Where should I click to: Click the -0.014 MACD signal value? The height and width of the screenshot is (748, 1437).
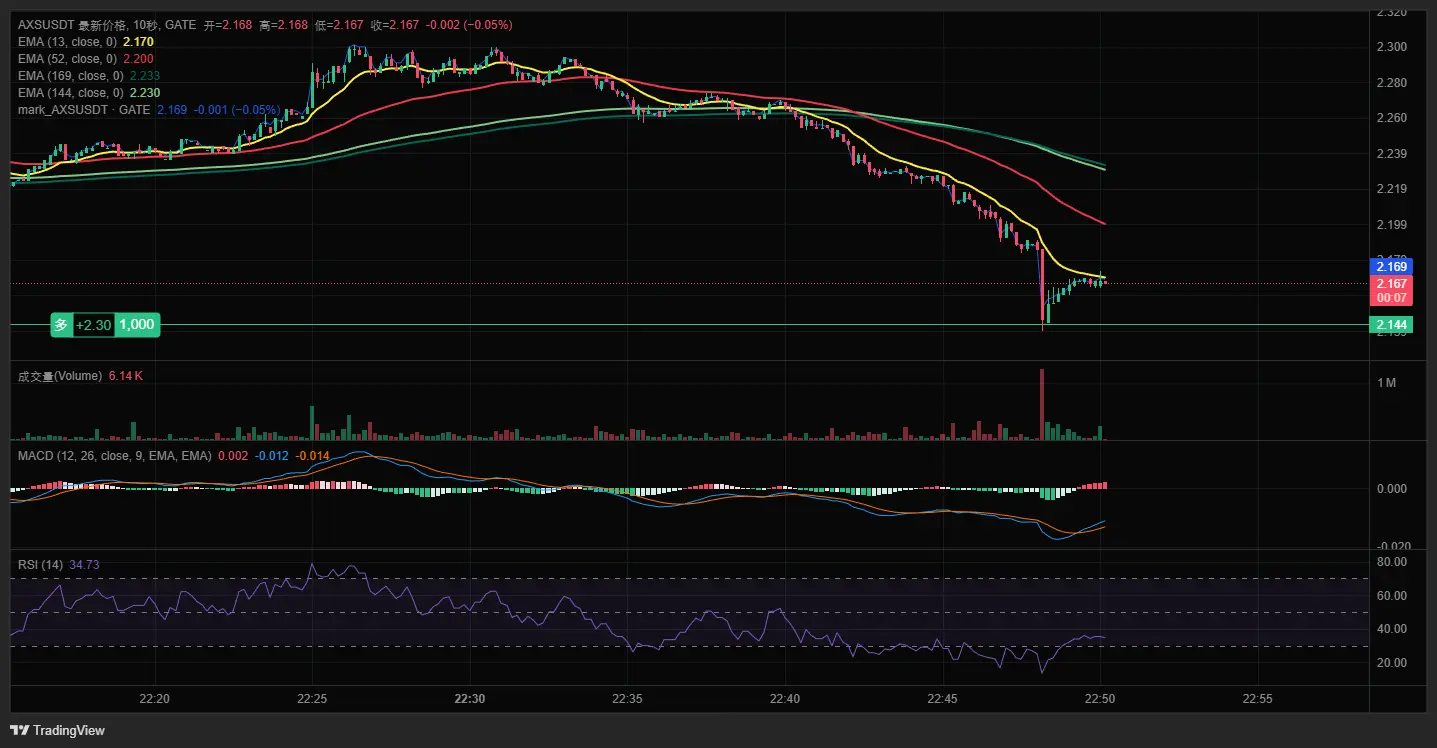(313, 456)
